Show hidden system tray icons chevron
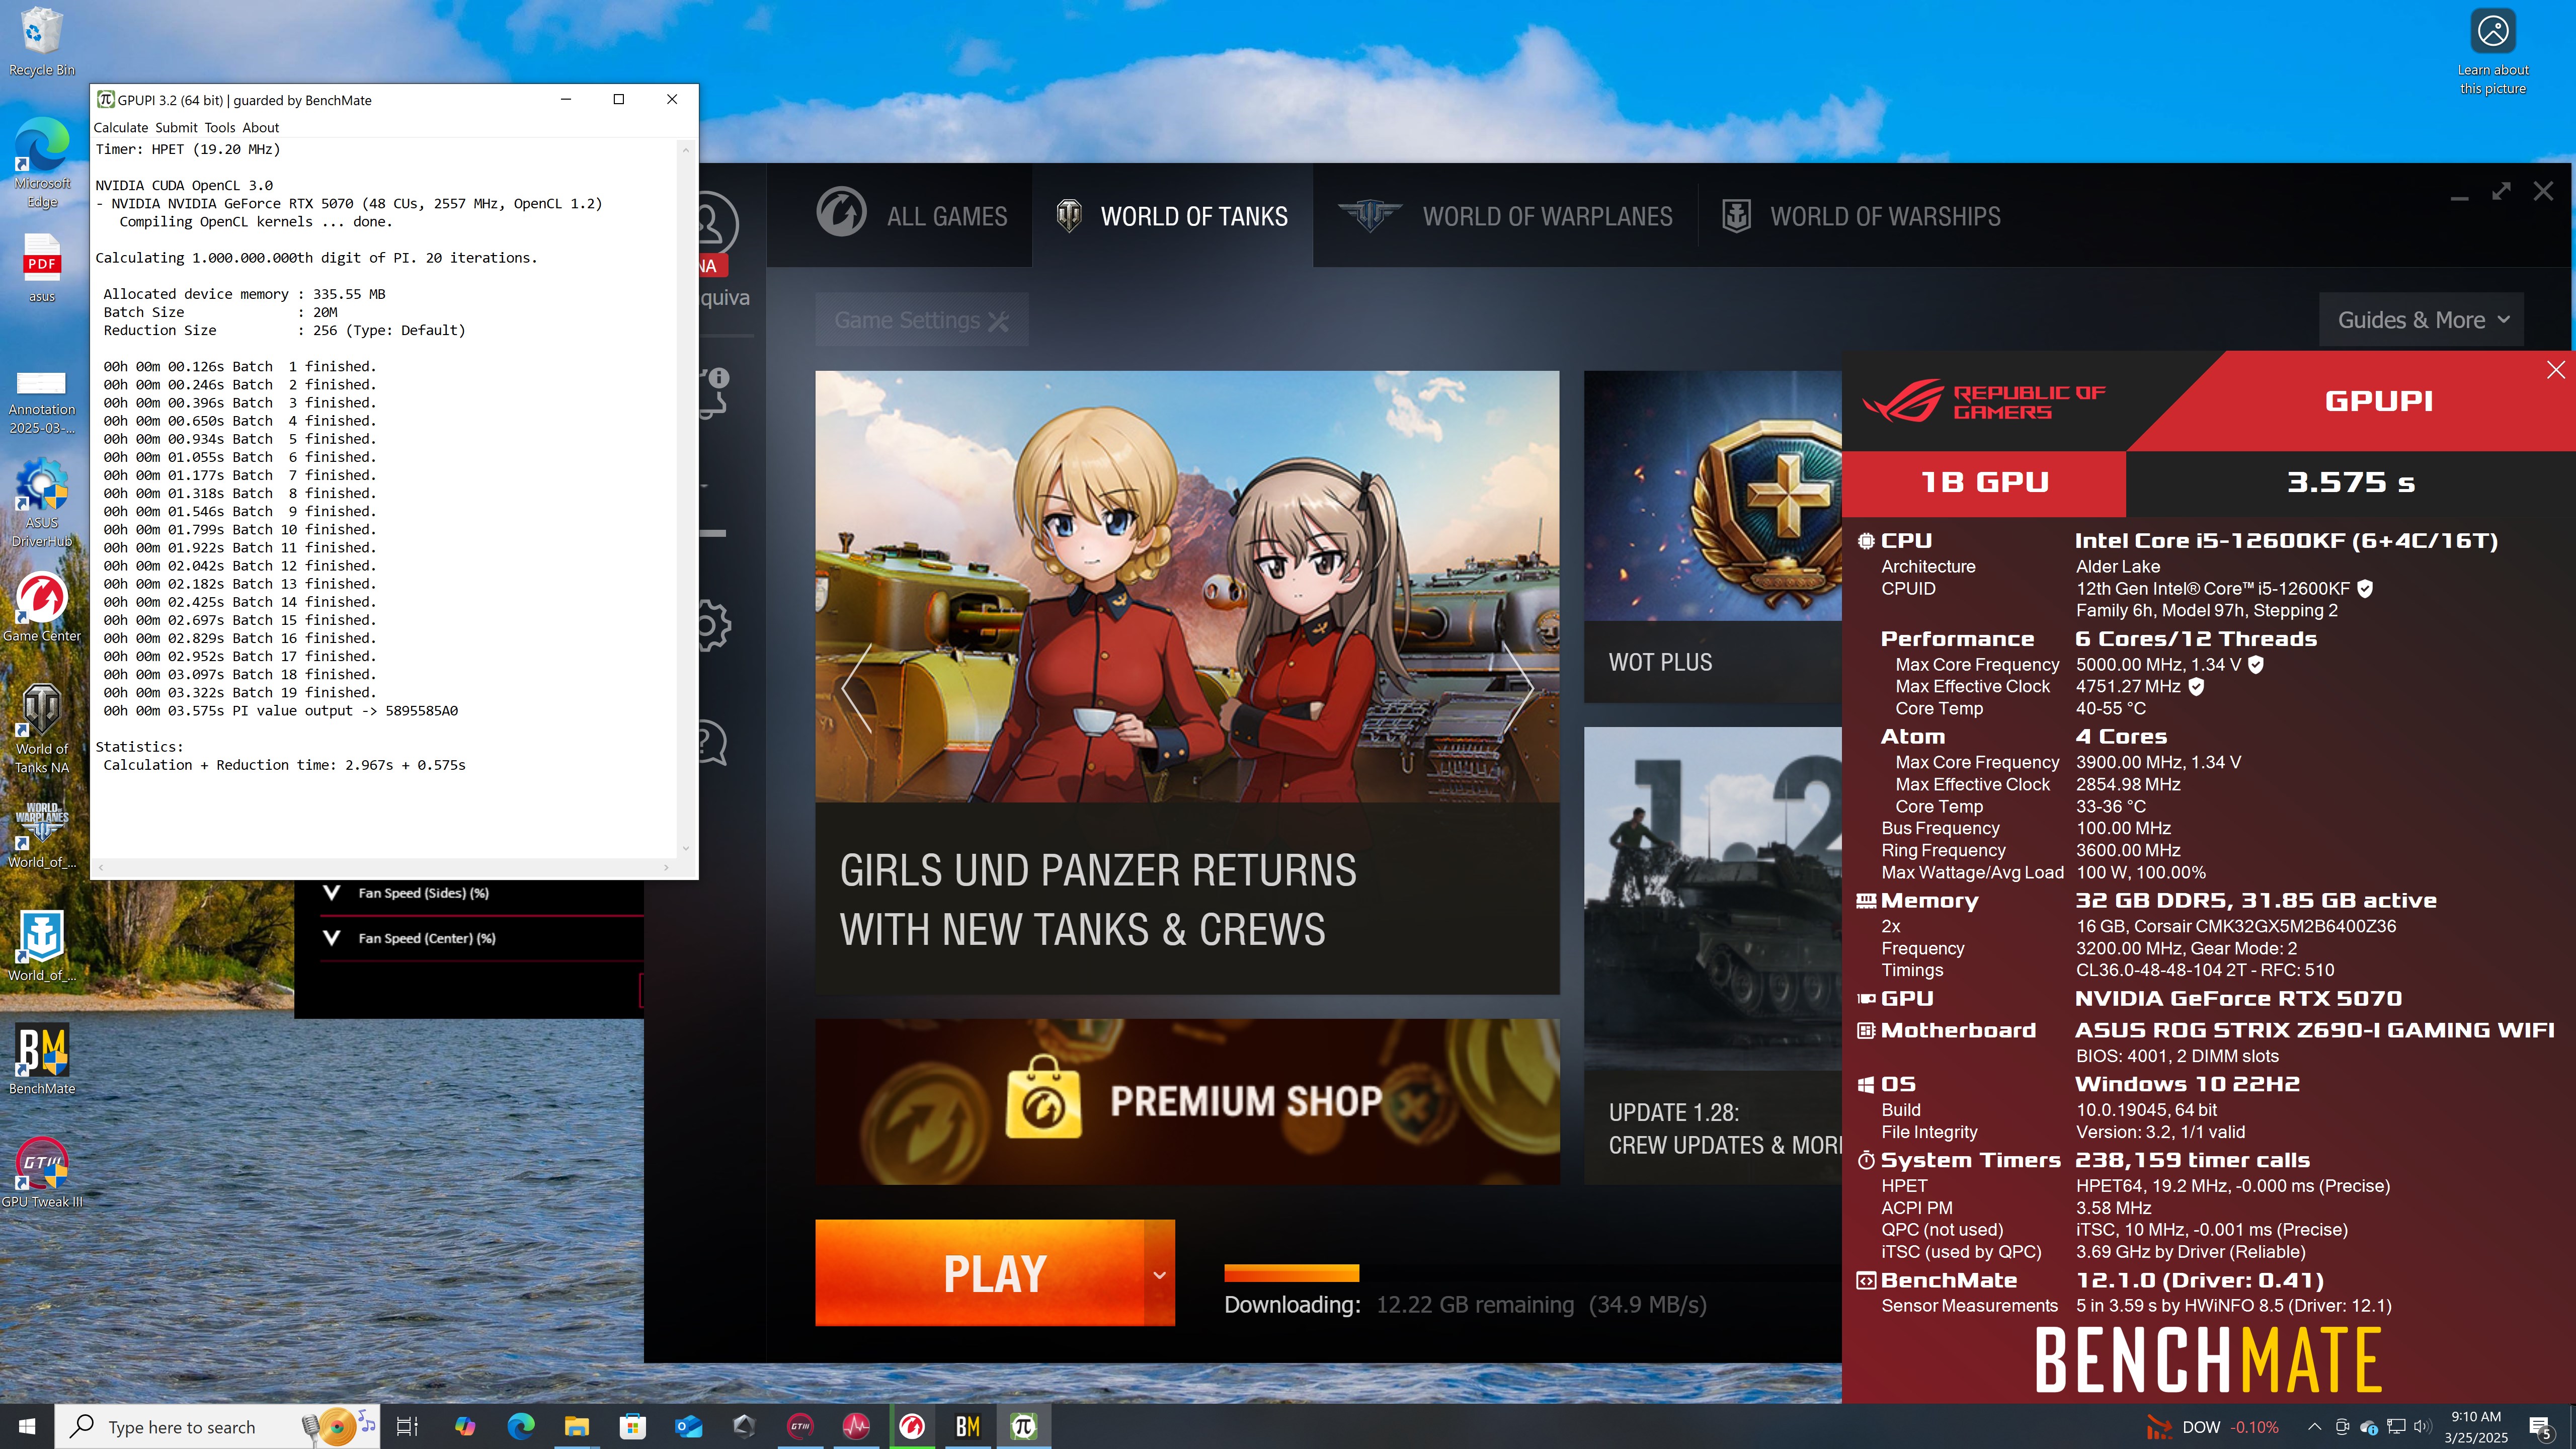2576x1449 pixels. (x=2314, y=1427)
